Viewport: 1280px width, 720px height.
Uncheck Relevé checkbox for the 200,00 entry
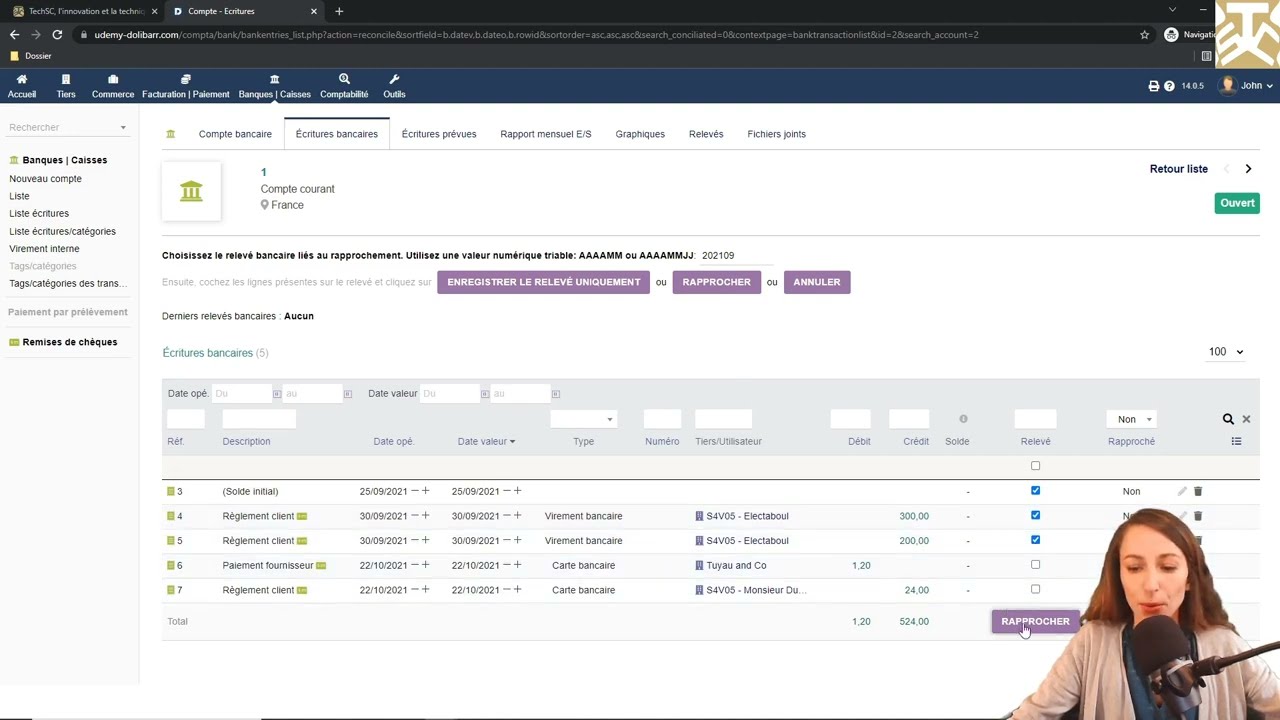pyautogui.click(x=1035, y=540)
